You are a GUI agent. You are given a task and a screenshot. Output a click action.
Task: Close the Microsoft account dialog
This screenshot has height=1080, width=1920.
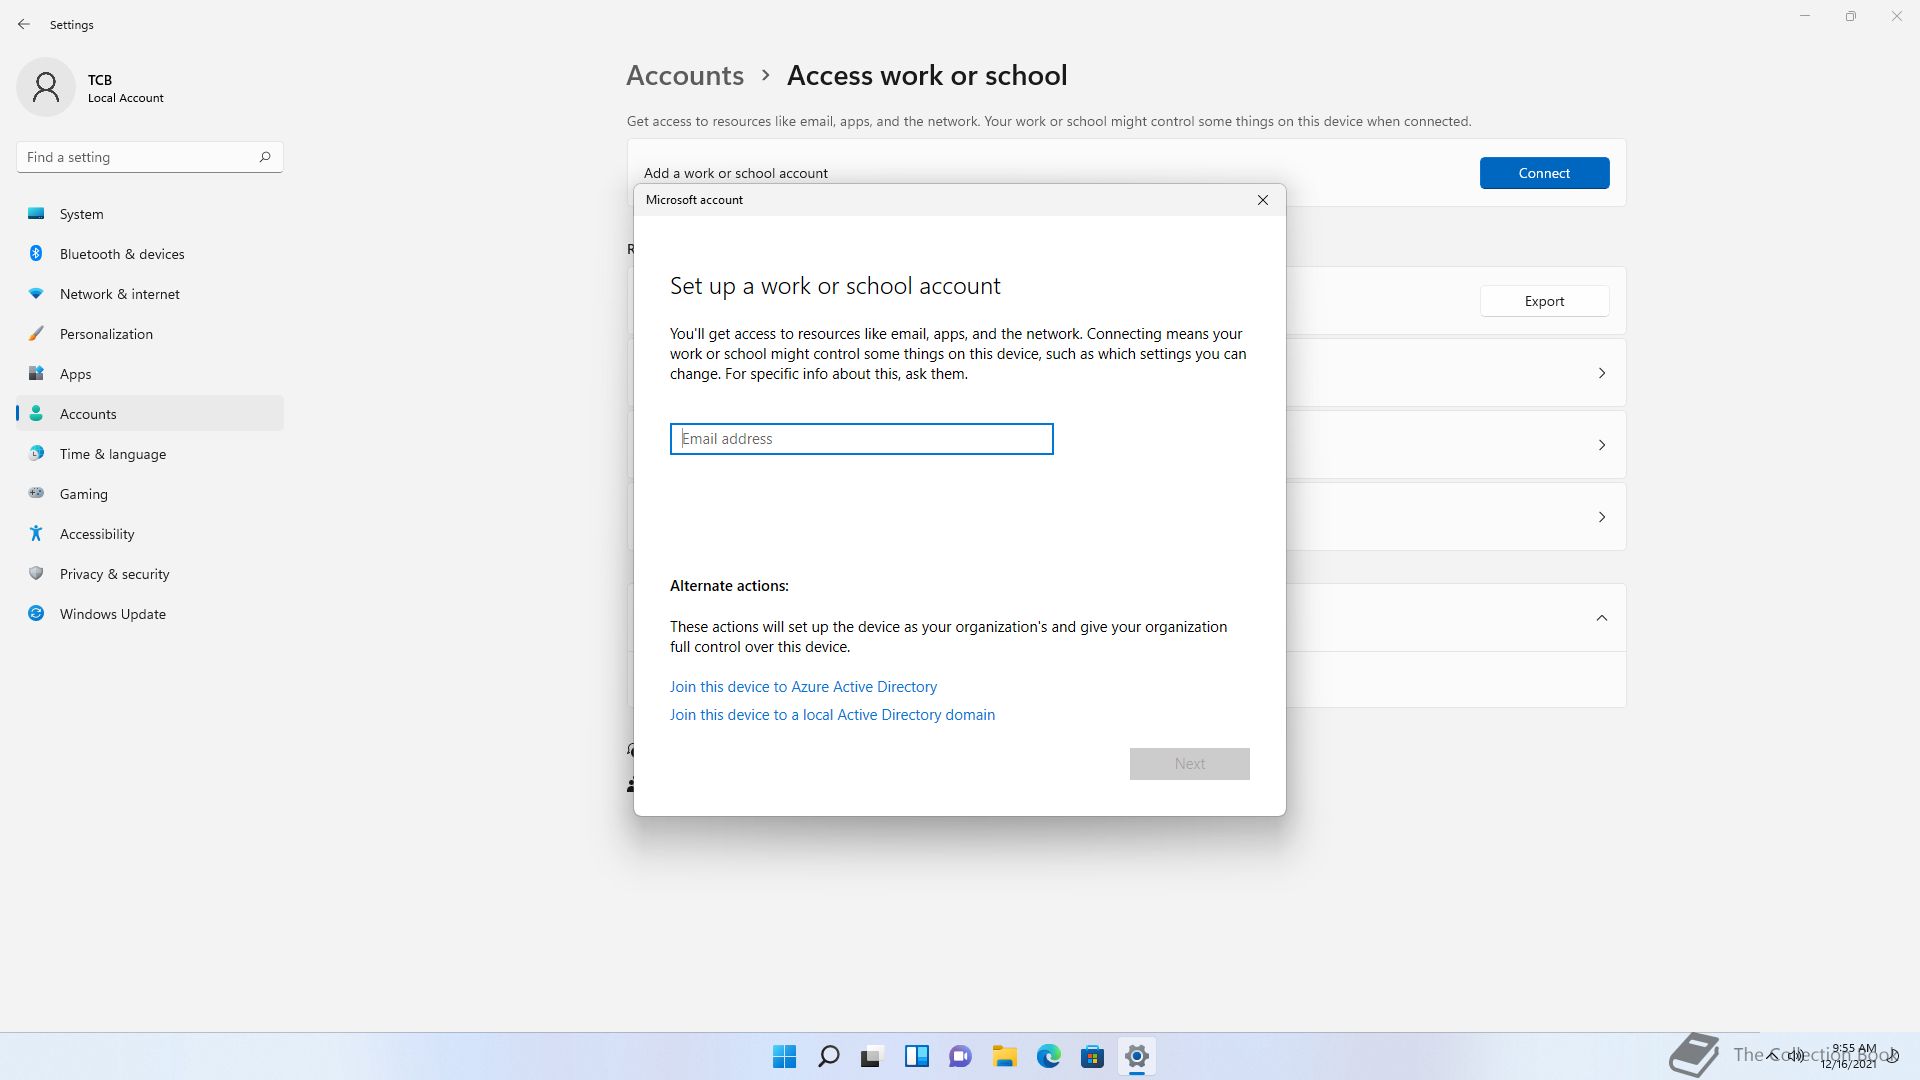pos(1263,200)
